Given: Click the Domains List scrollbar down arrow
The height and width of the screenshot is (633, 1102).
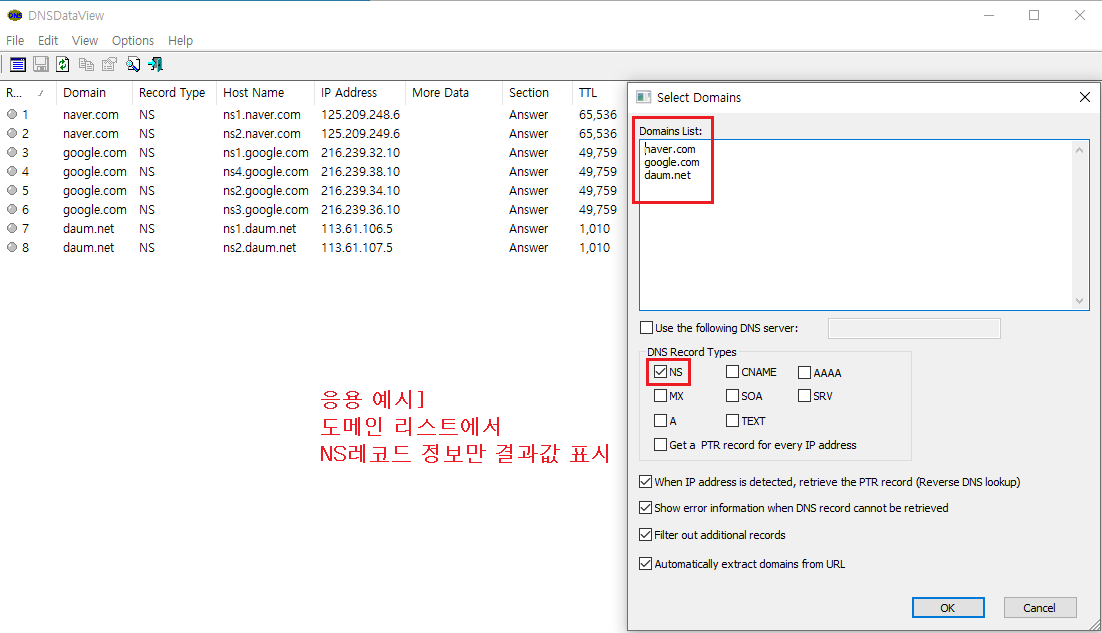Looking at the screenshot, I should [x=1080, y=301].
